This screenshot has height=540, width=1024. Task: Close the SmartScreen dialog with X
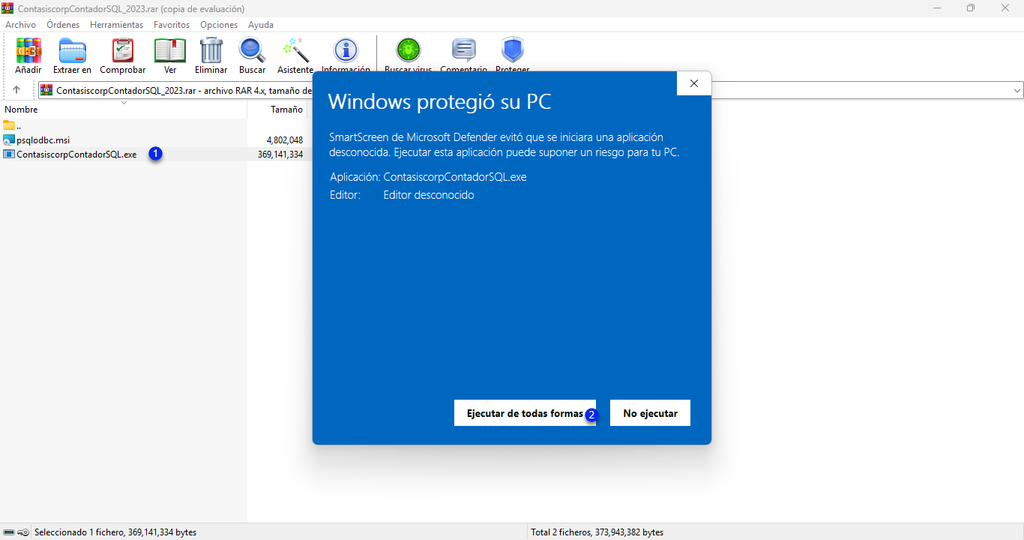tap(694, 83)
